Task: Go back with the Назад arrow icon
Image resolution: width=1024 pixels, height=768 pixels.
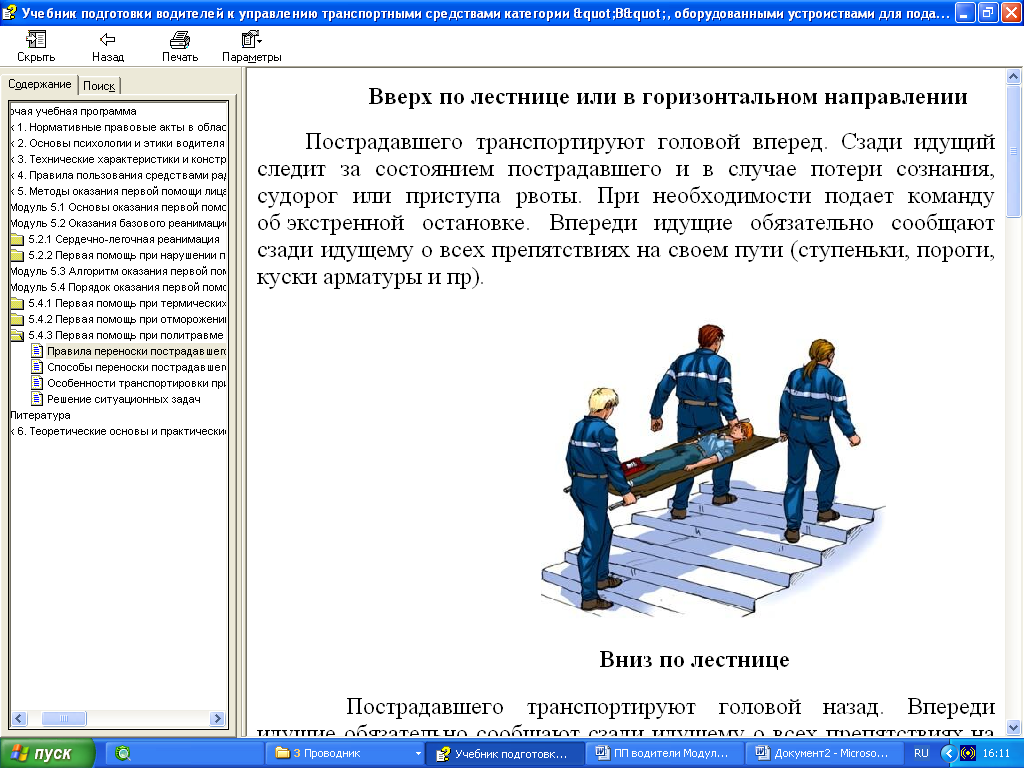Action: [x=108, y=40]
